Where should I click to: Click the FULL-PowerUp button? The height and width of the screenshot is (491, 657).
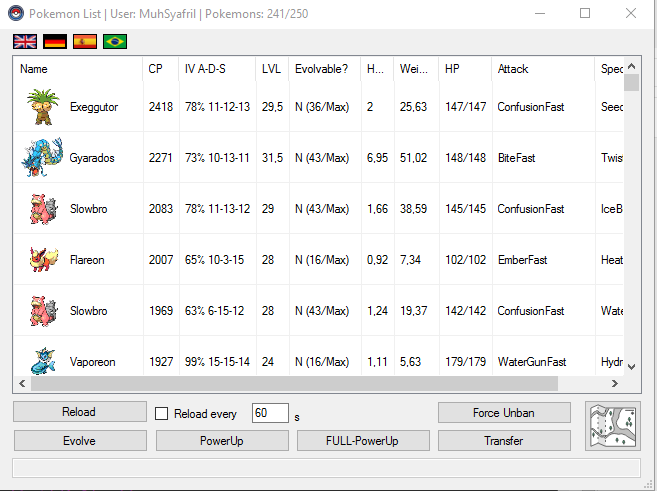pyautogui.click(x=363, y=441)
